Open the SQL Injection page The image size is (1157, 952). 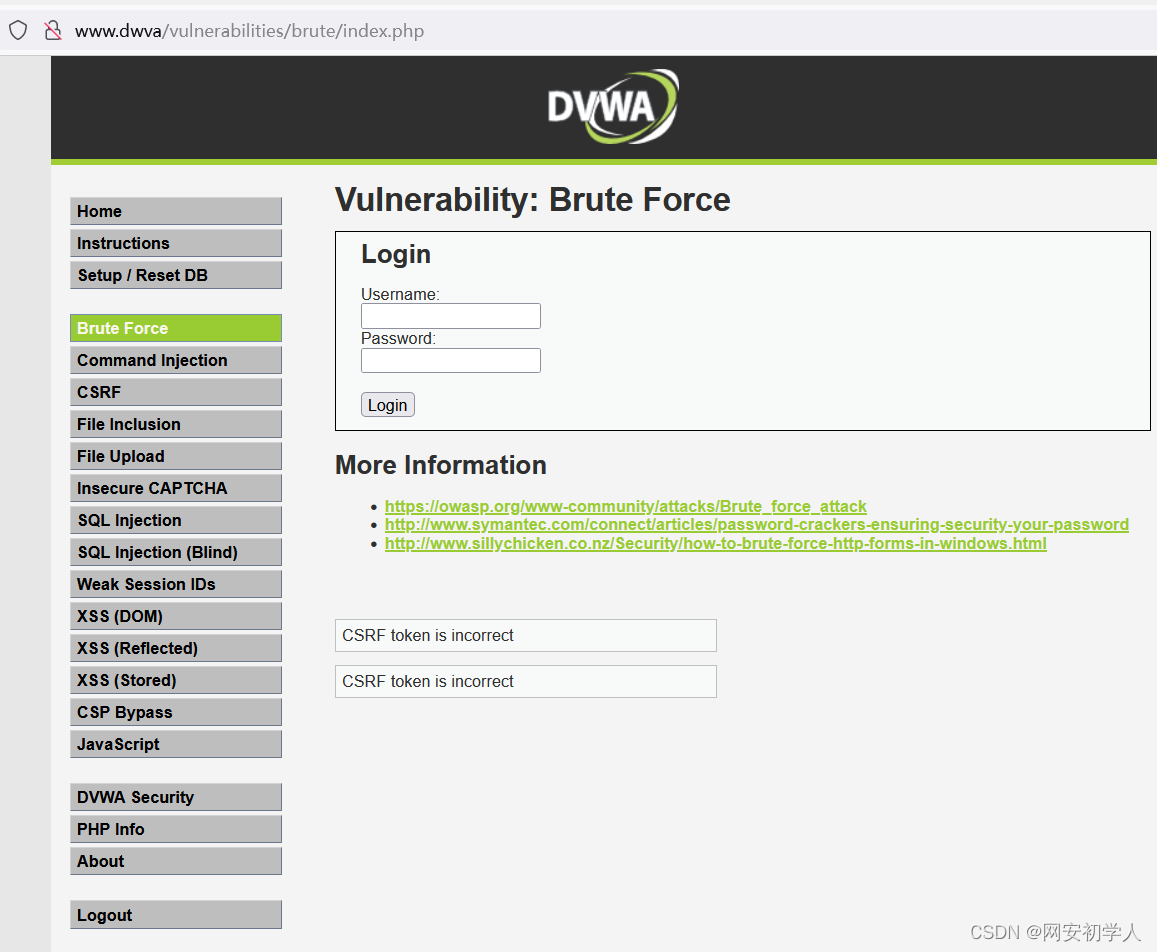(x=176, y=520)
